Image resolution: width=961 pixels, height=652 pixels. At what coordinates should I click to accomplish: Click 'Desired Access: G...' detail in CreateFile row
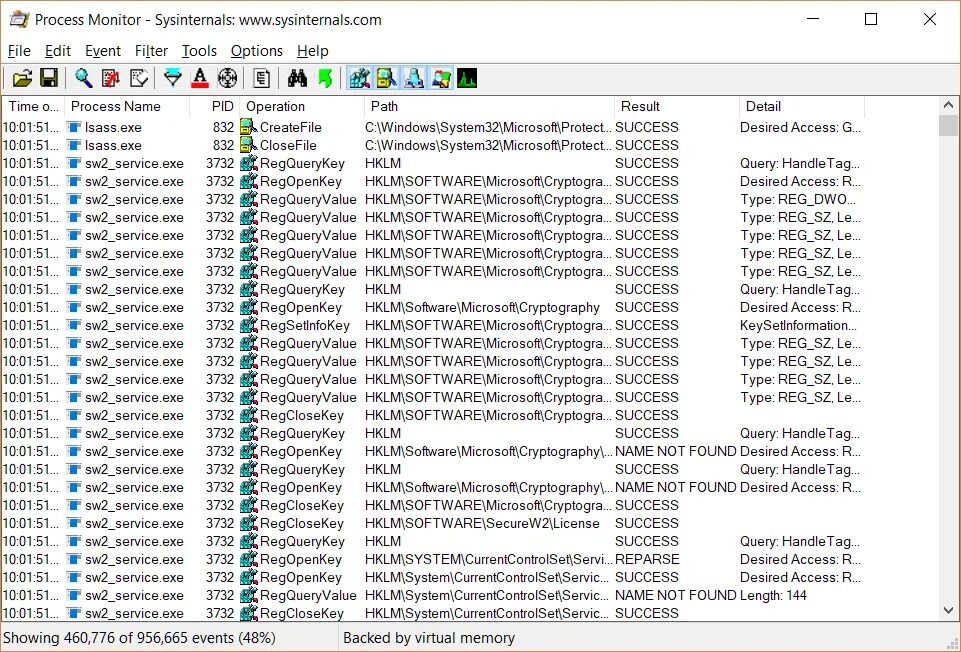pyautogui.click(x=800, y=127)
